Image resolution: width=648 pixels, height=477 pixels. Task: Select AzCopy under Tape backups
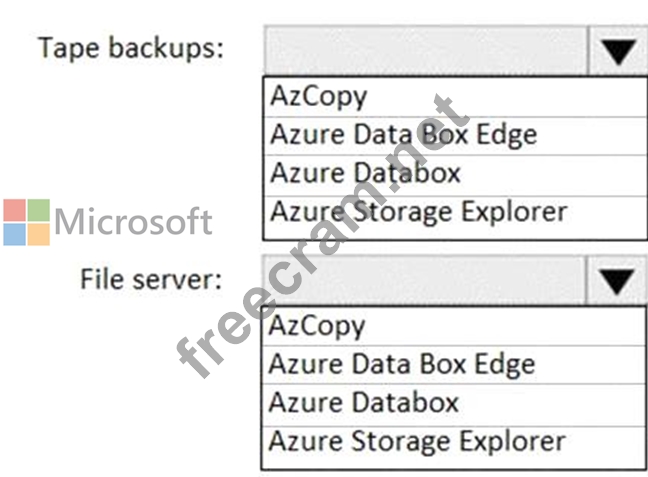(x=318, y=96)
